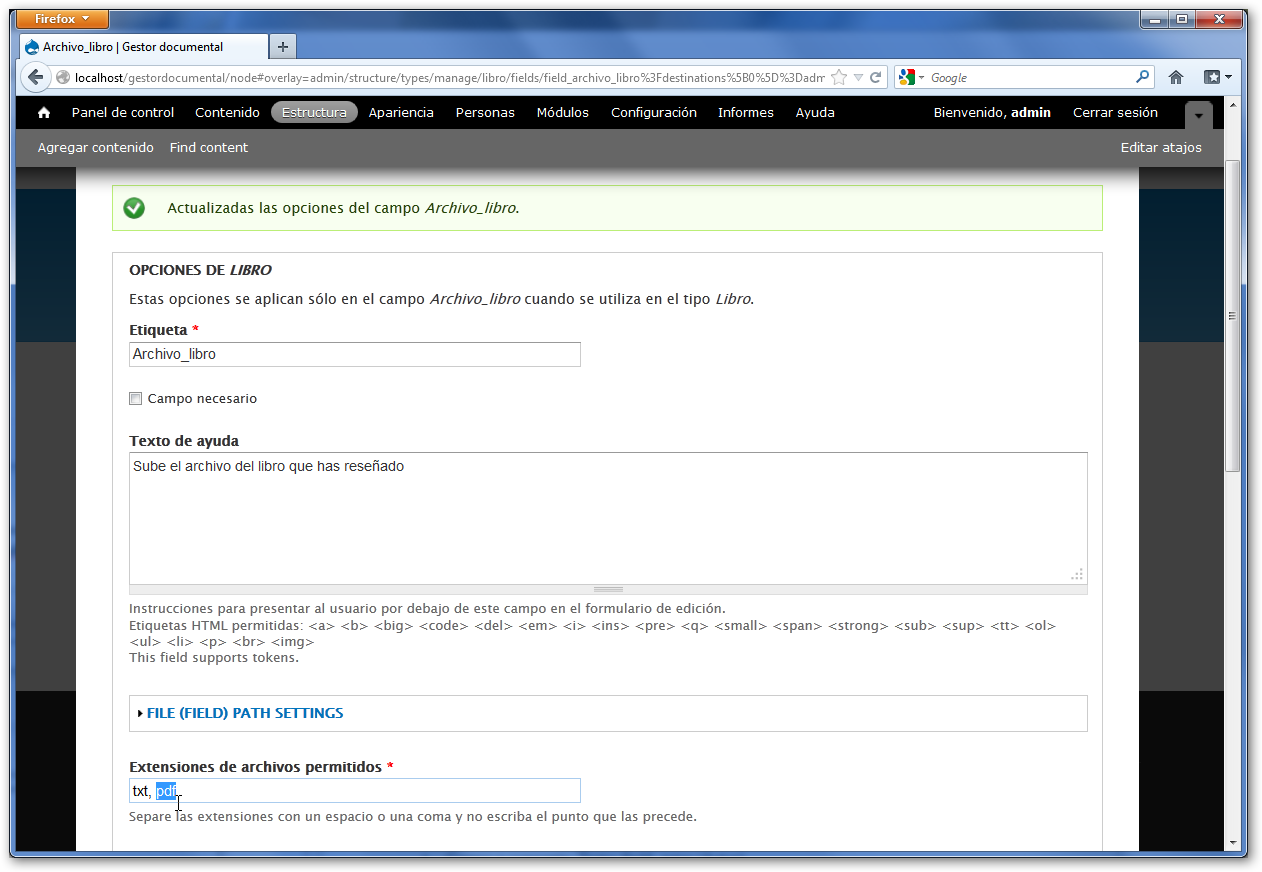
Task: Enable the Campo necesario checkbox
Action: [136, 399]
